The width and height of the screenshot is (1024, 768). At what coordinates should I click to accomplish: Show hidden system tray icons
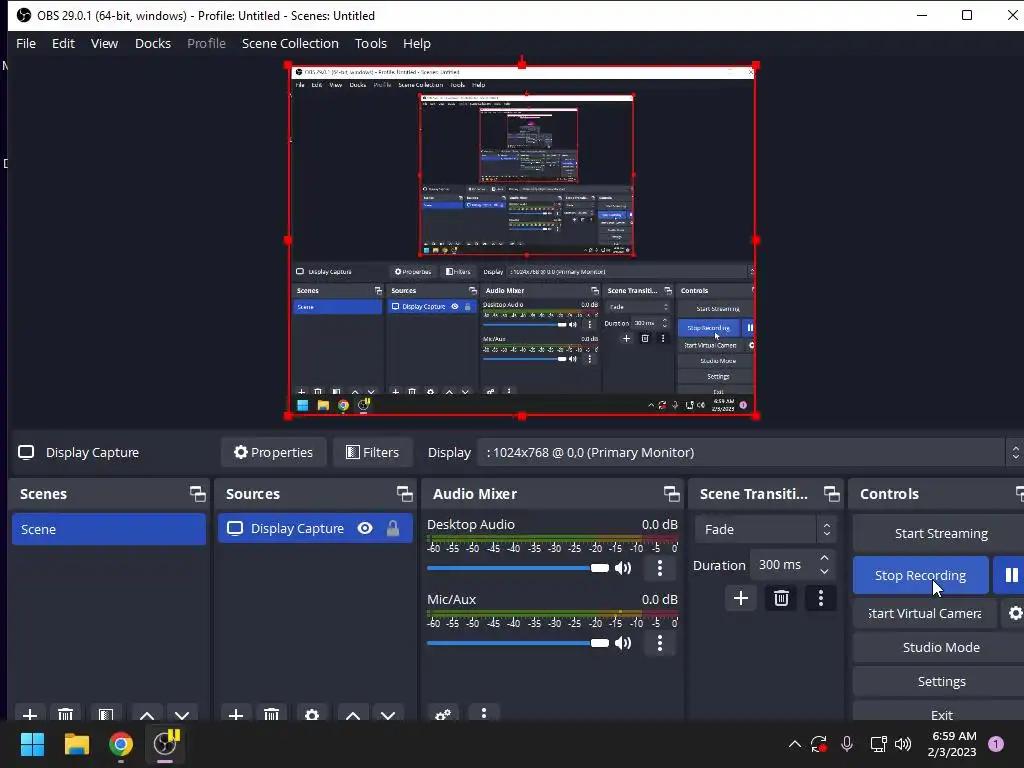tap(795, 744)
